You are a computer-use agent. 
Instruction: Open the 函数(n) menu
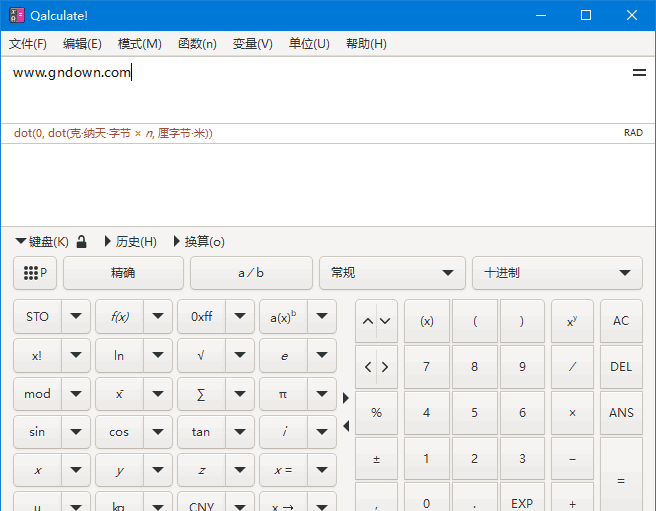coord(197,44)
